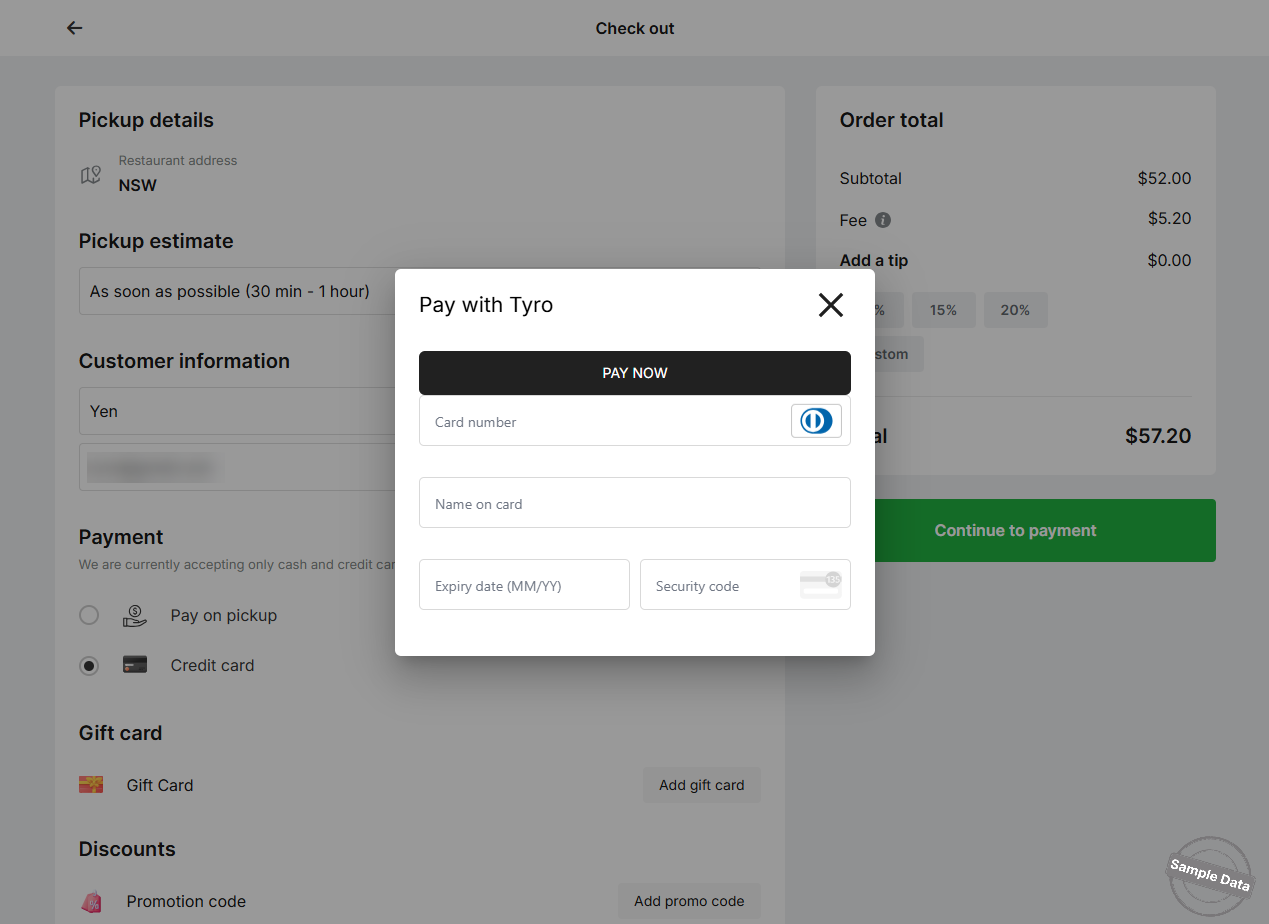Screen dimensions: 1269x924
Task: Click the Add gift card button
Action: click(701, 785)
